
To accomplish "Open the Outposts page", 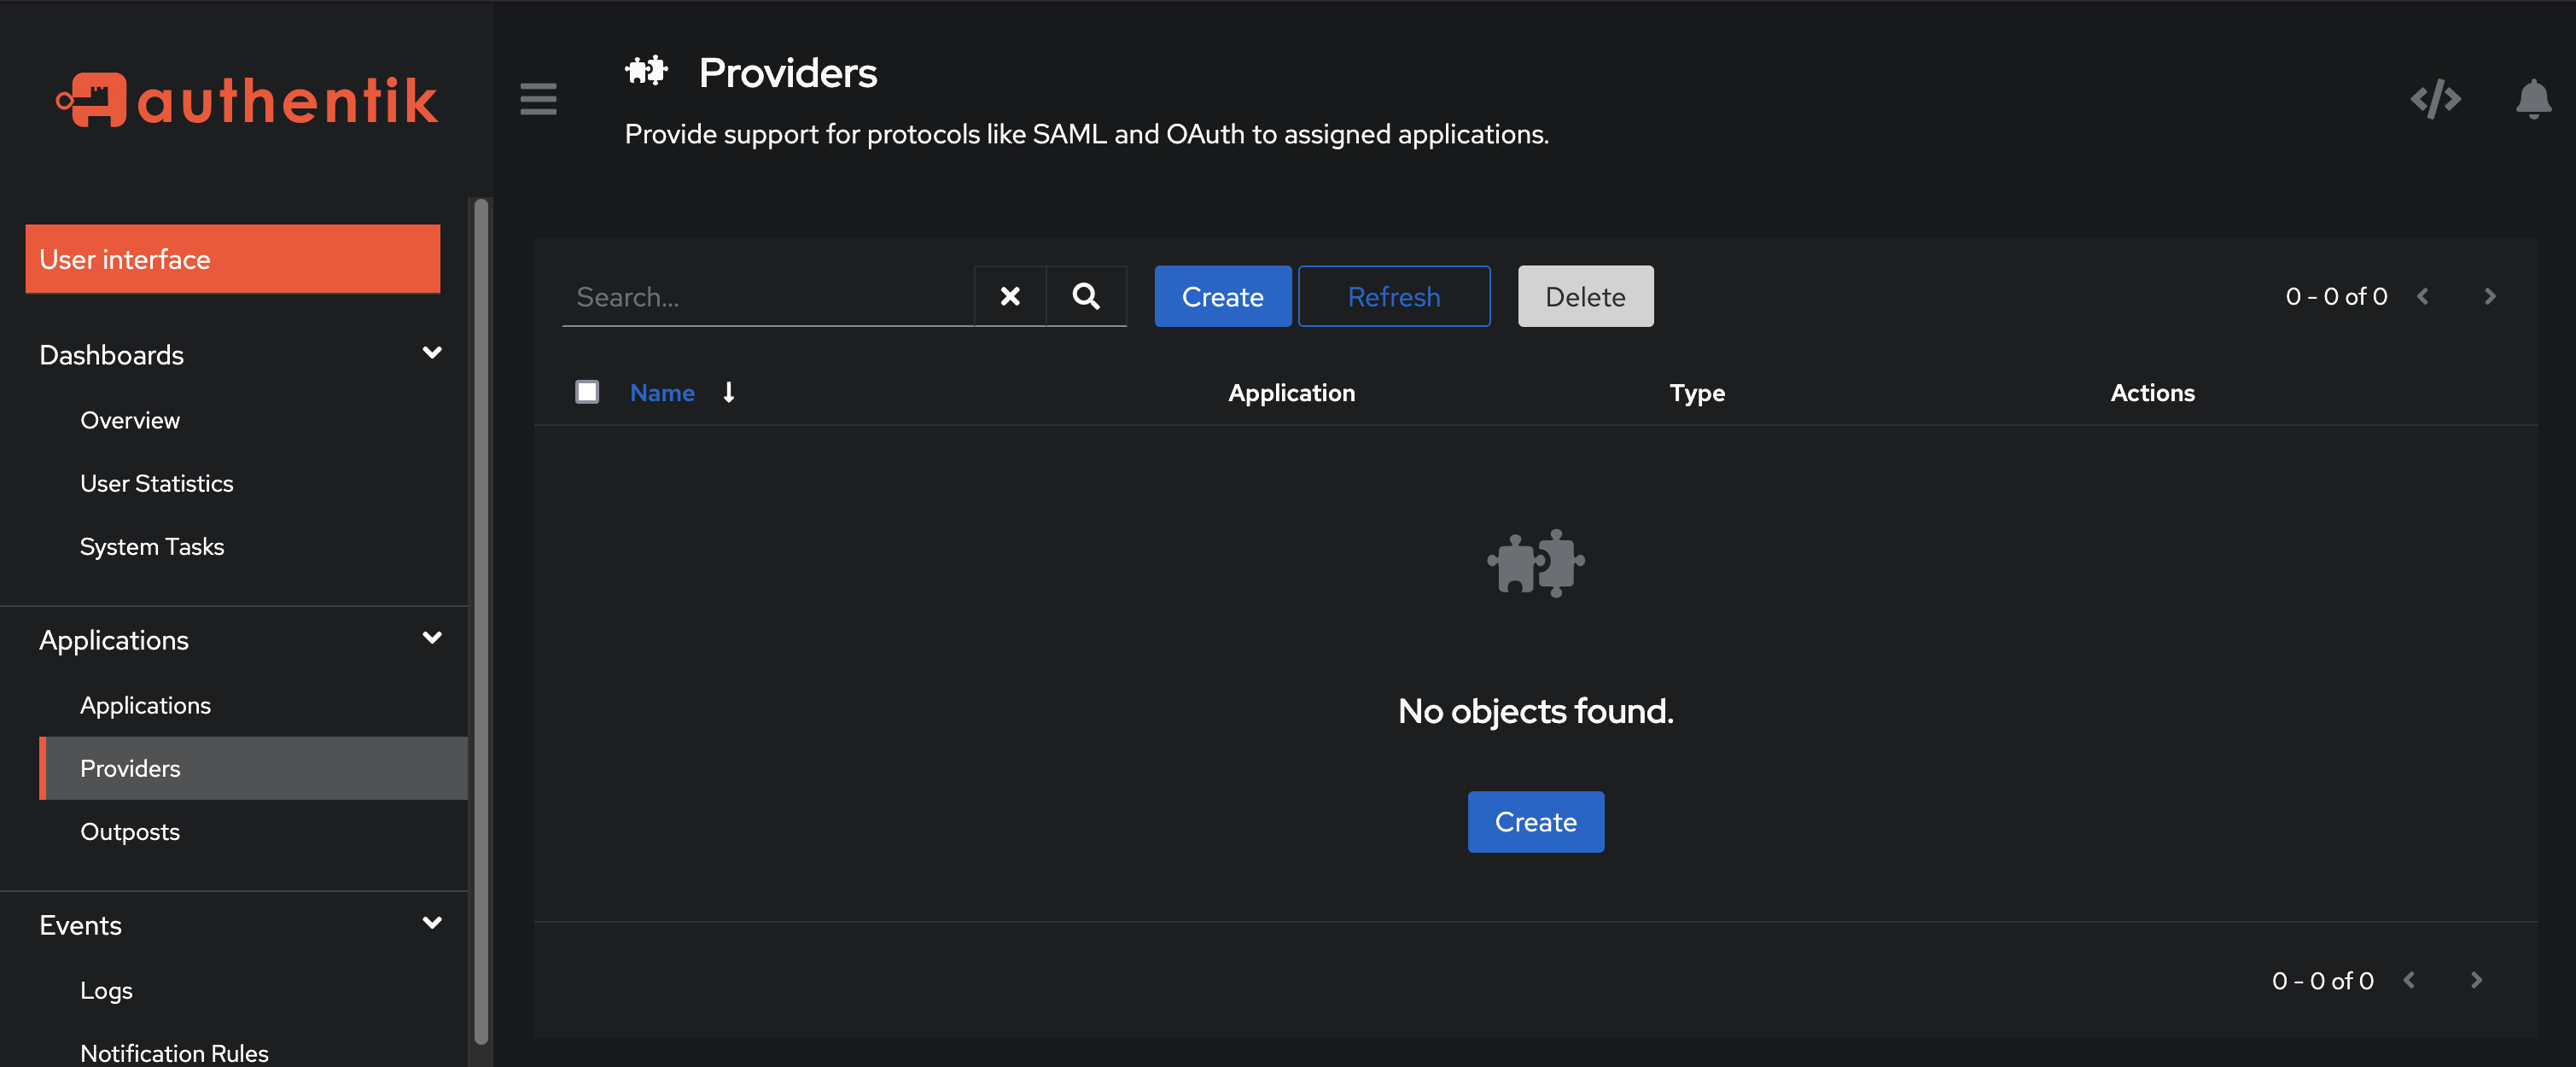I will click(130, 831).
